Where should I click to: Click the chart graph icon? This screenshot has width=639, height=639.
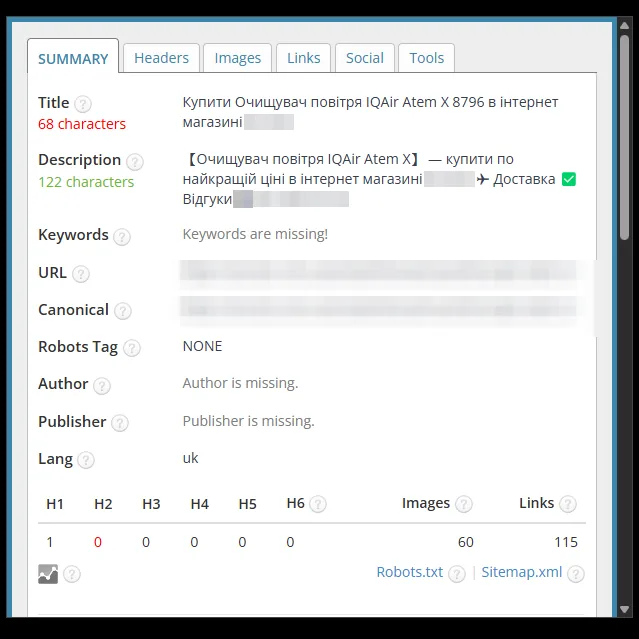(48, 574)
